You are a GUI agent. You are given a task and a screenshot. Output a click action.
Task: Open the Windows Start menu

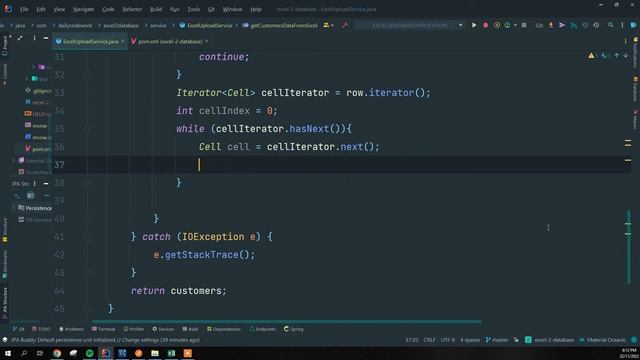coord(8,353)
